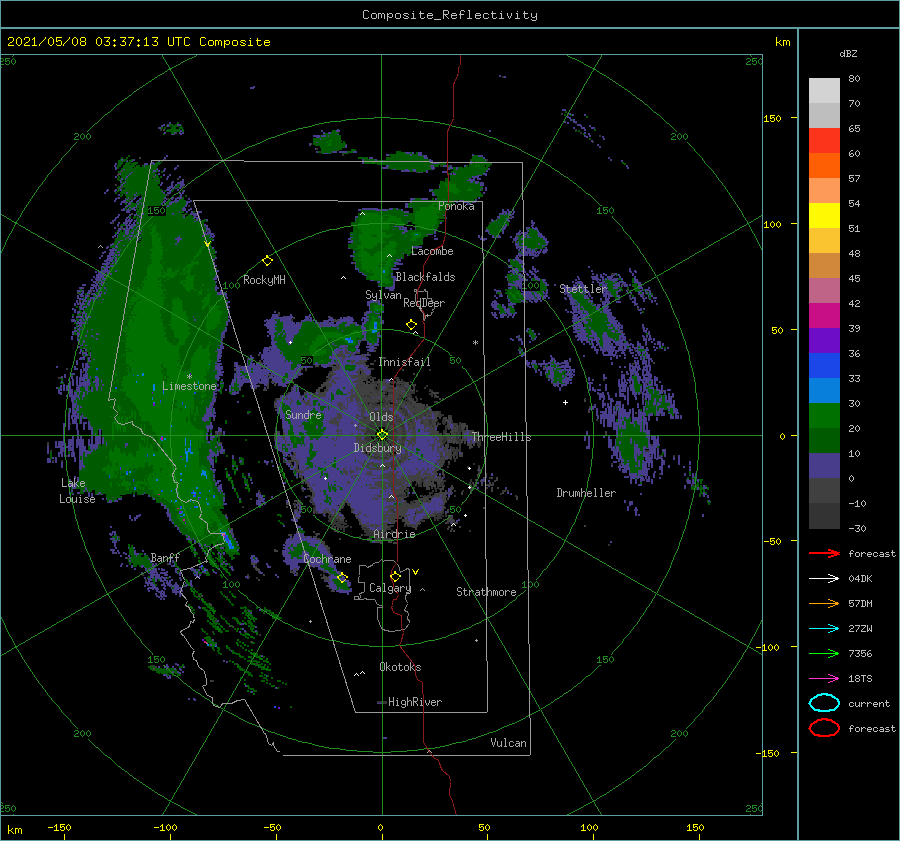Click the ThreeHills label
Screen dimensions: 900x841
pos(502,437)
